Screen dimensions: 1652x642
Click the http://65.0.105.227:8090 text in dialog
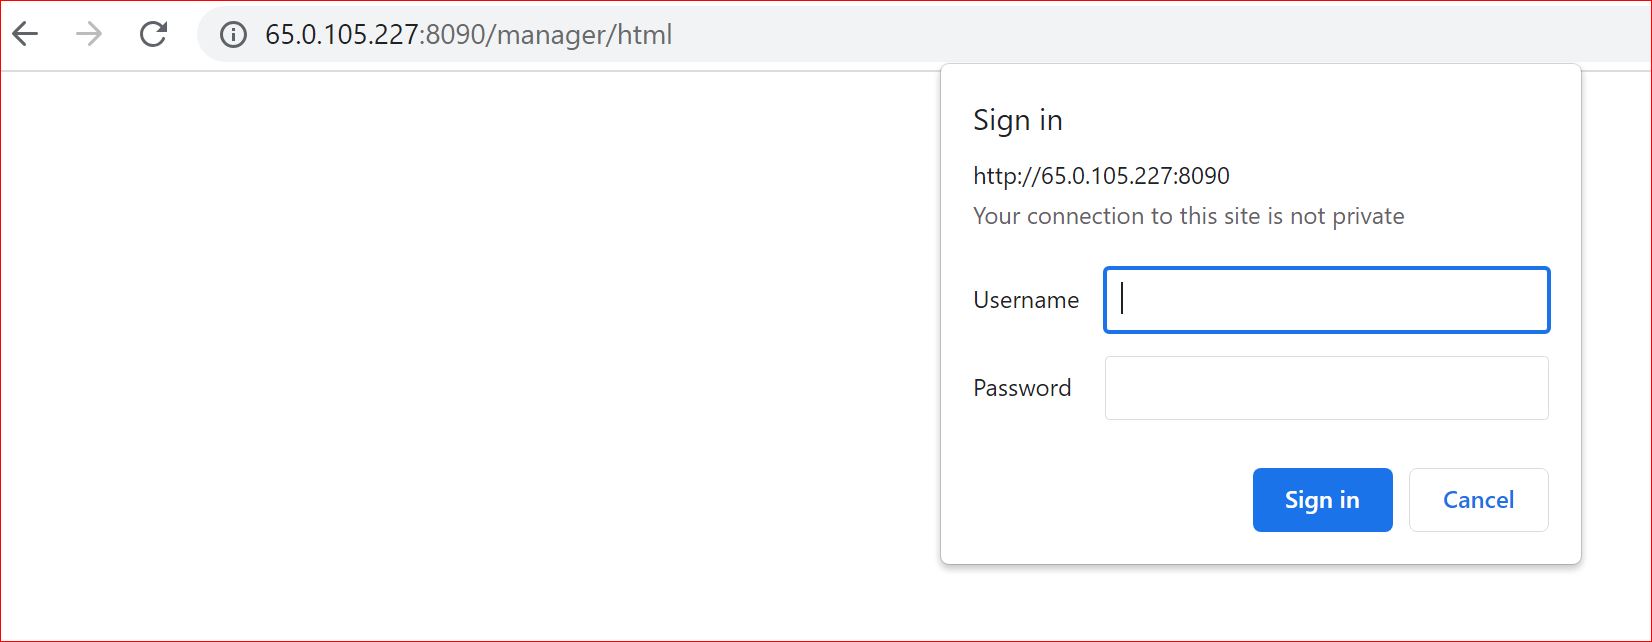tap(1100, 175)
